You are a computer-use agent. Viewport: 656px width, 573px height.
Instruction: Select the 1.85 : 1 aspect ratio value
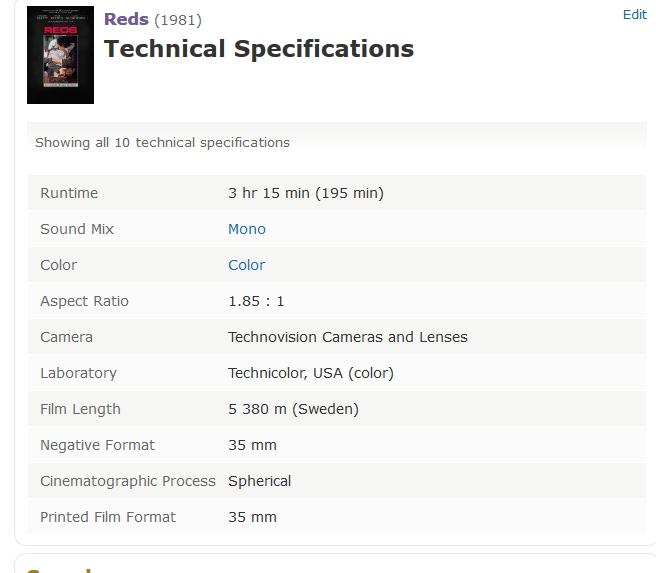pos(256,301)
